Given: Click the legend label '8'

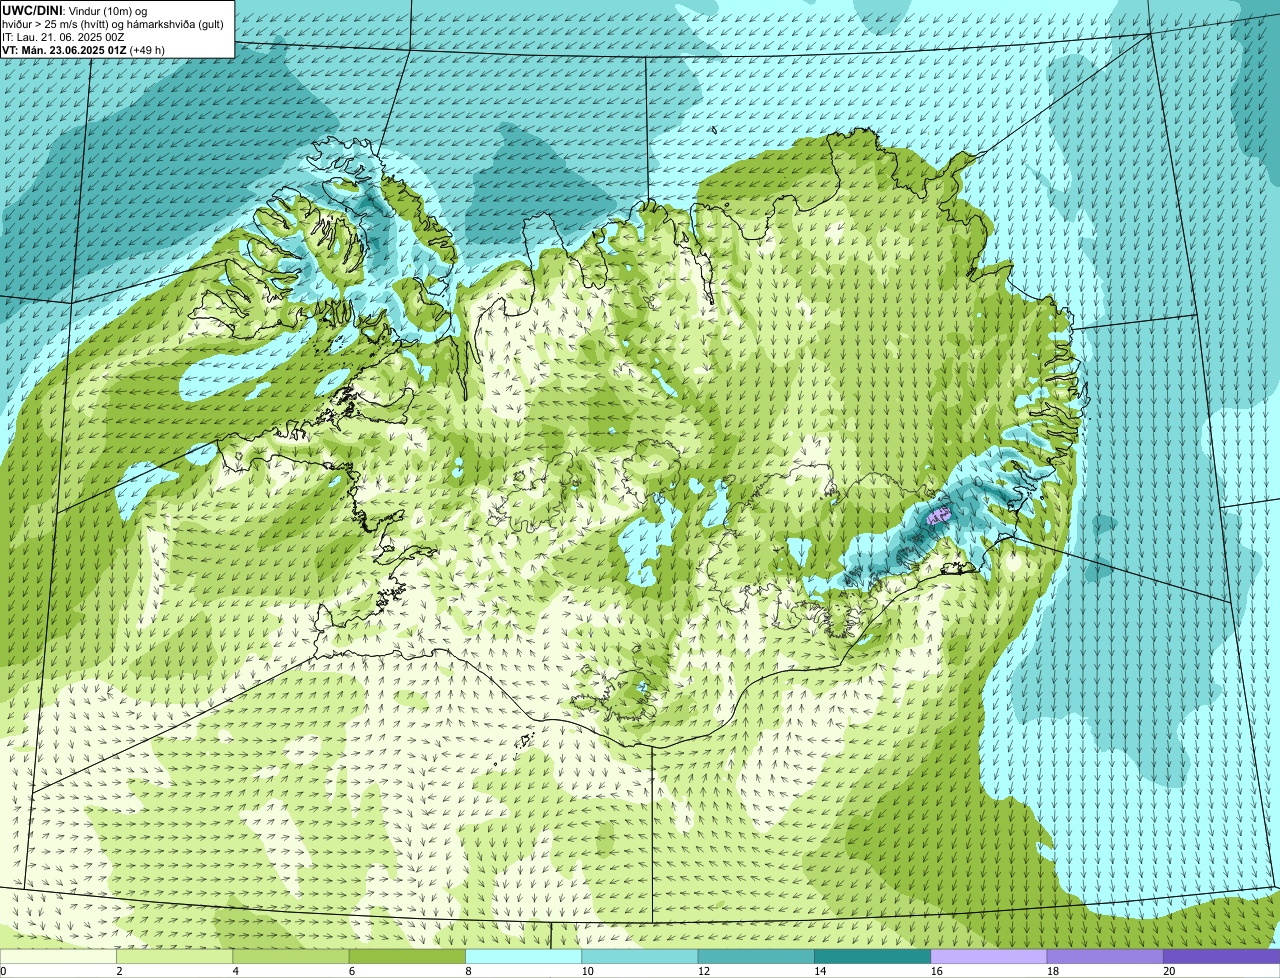Looking at the screenshot, I should pos(468,971).
